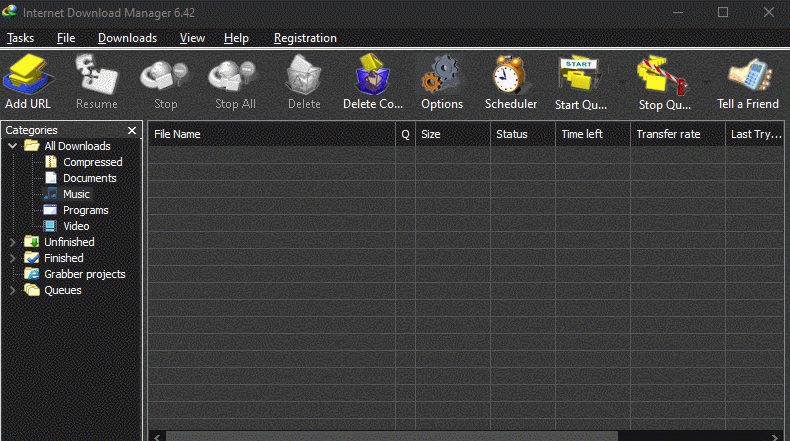This screenshot has width=790, height=441.
Task: Click the Video category film icon
Action: pyautogui.click(x=50, y=226)
